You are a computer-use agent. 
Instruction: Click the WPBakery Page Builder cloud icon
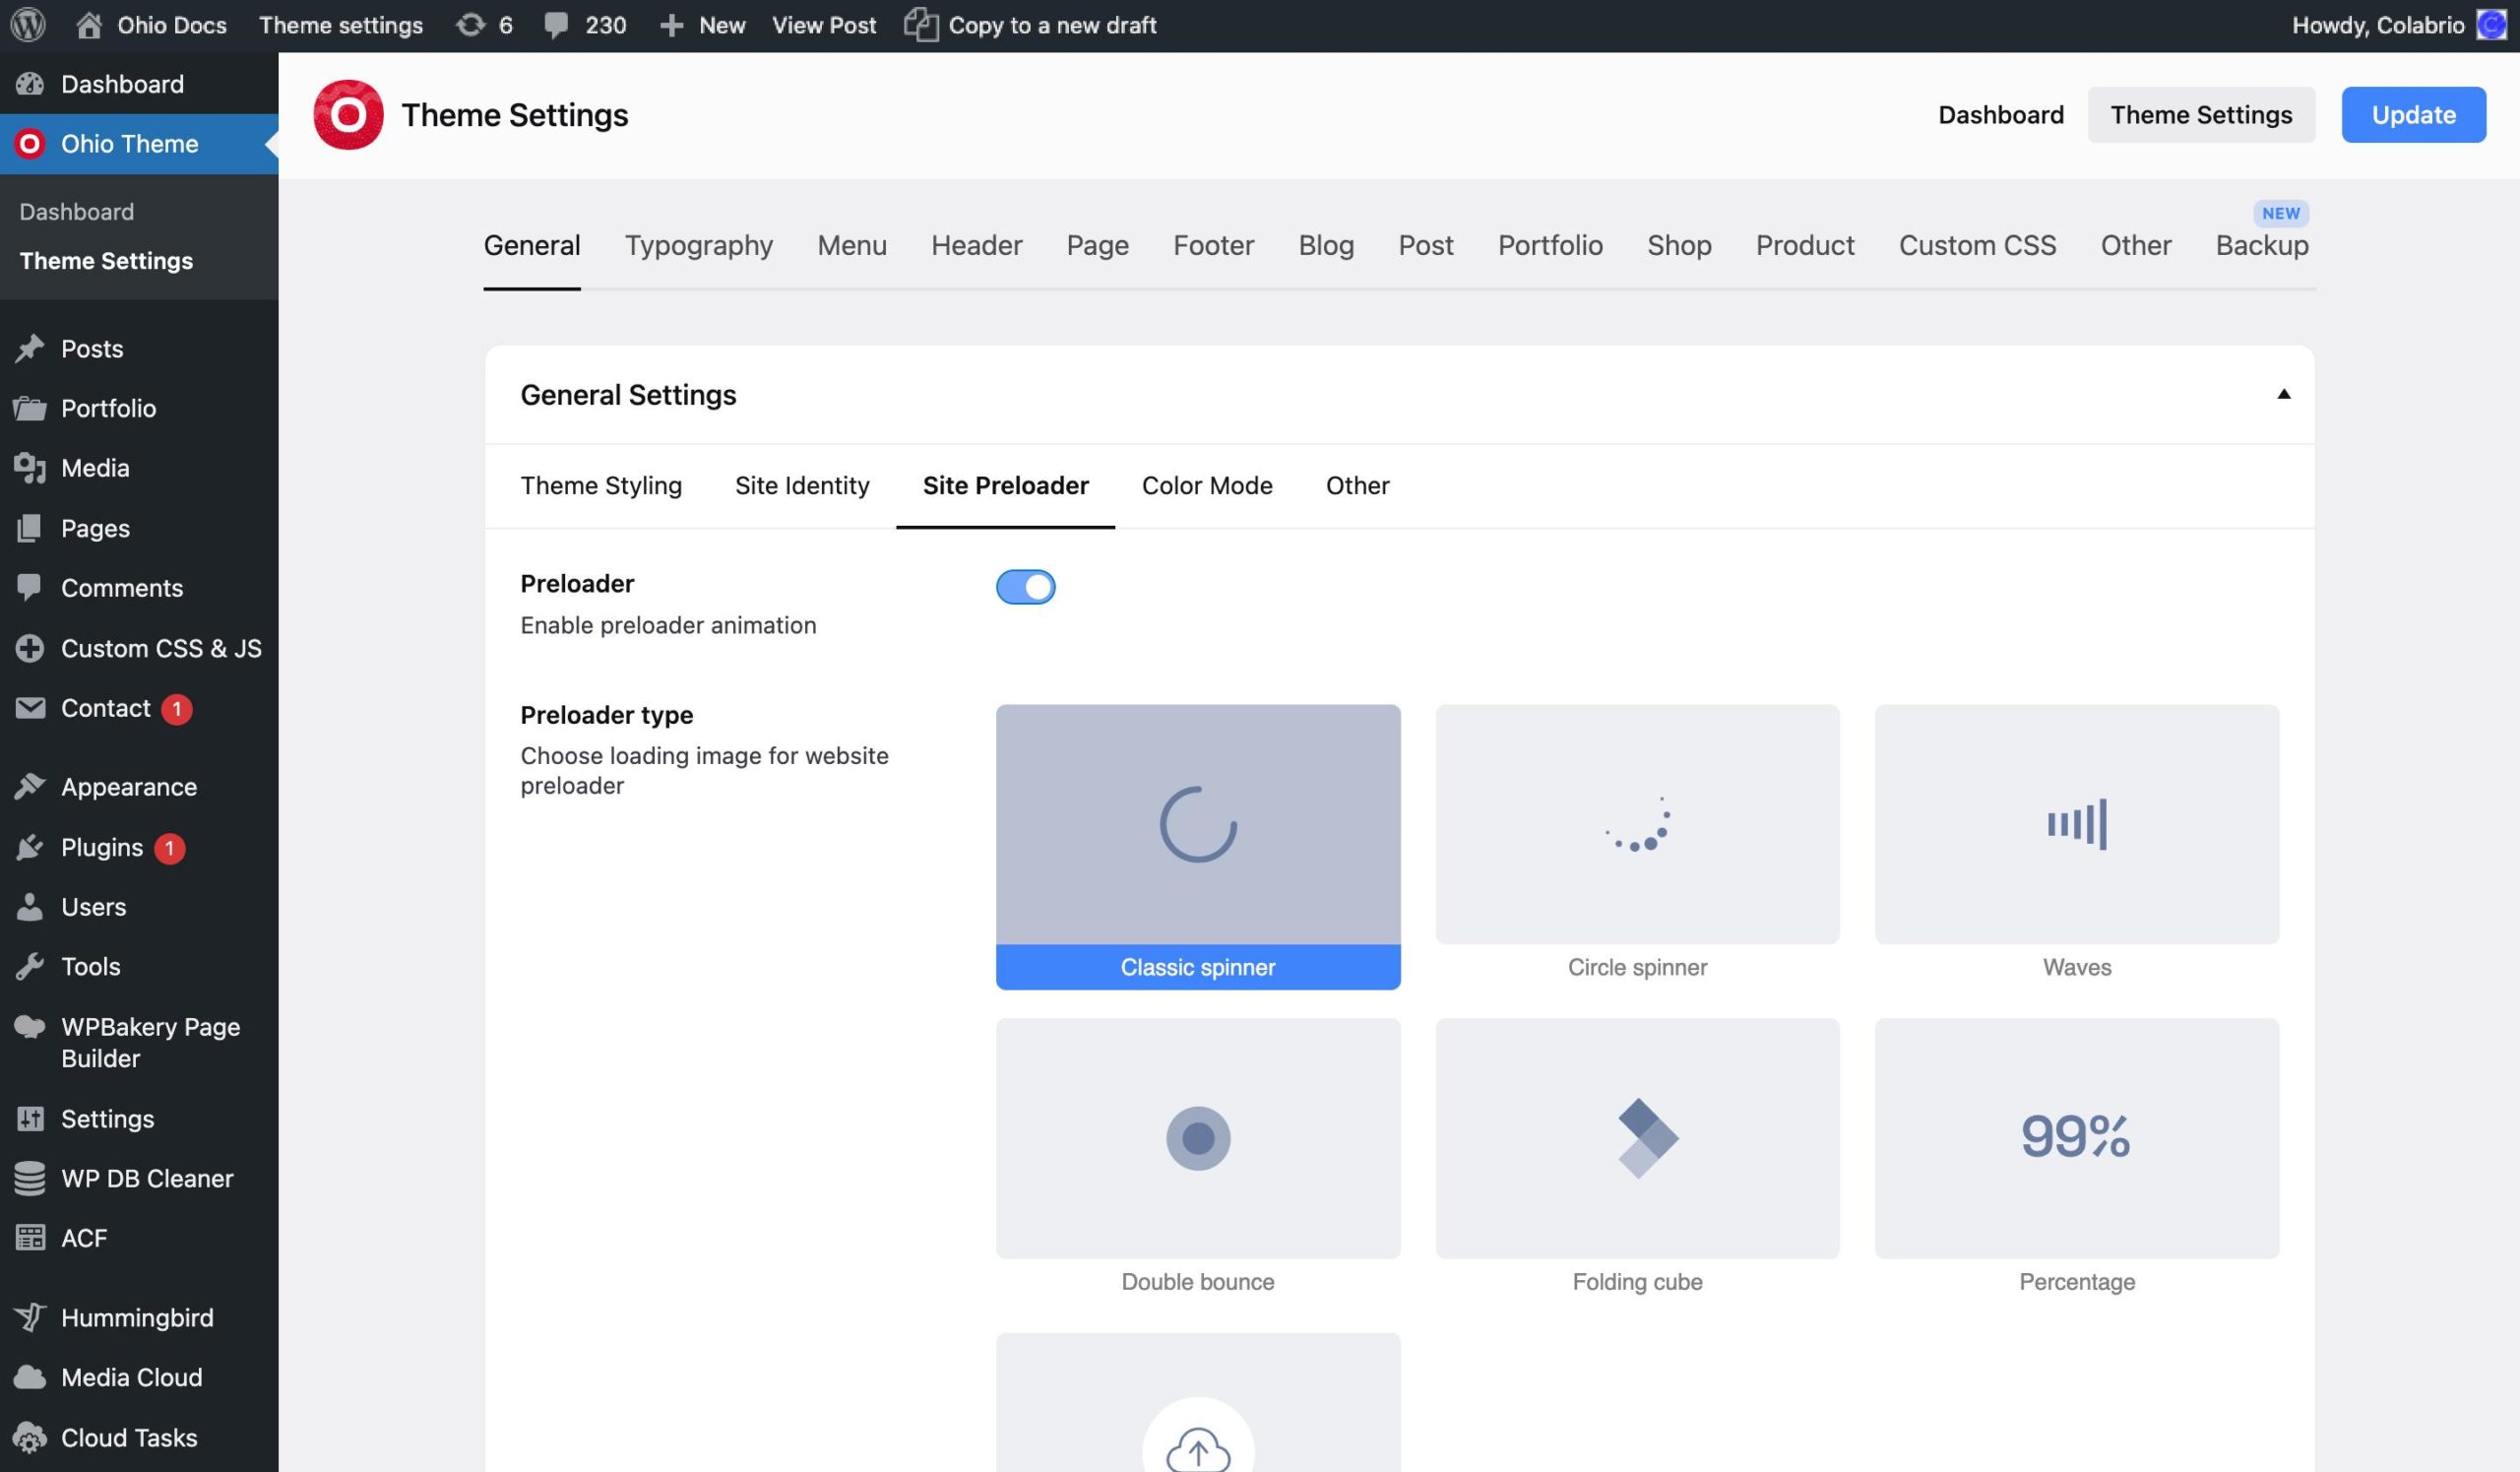[x=30, y=1027]
